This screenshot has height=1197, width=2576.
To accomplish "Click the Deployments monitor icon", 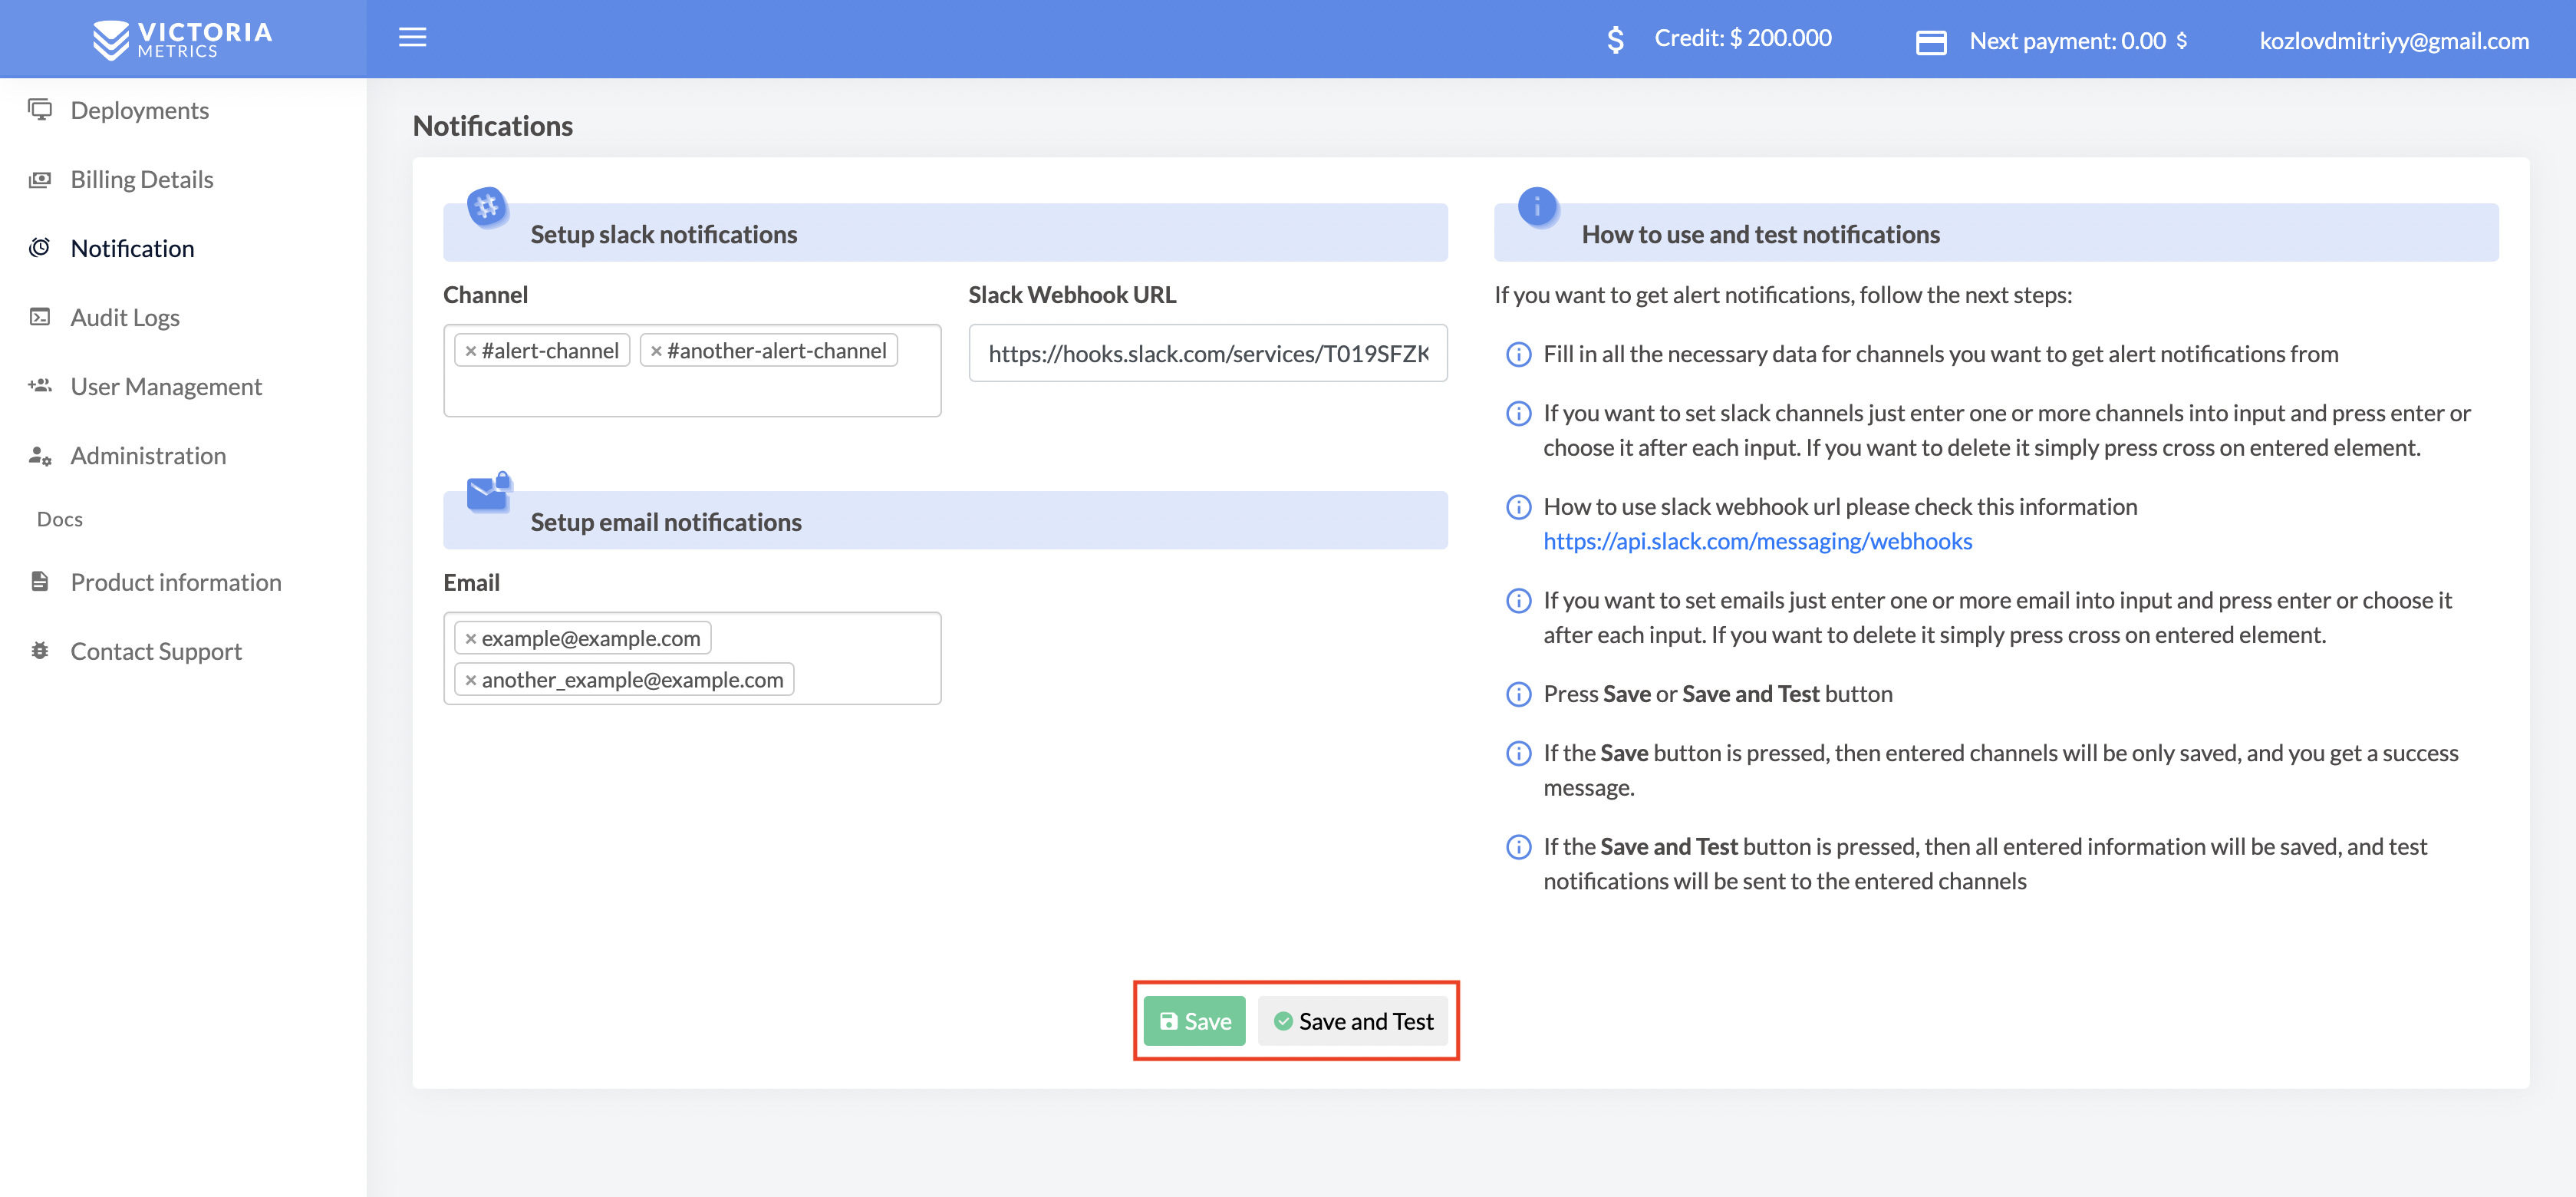I will [x=40, y=109].
